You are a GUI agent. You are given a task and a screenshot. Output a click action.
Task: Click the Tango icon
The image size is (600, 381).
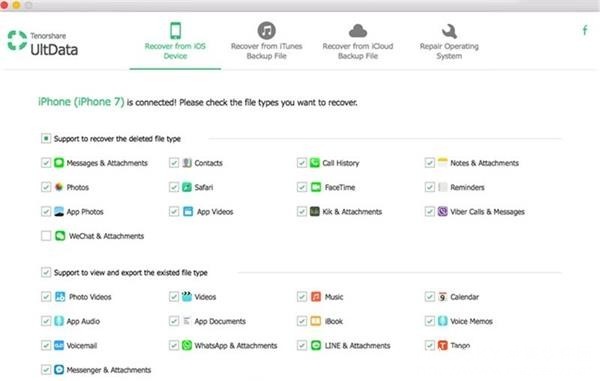tap(442, 345)
